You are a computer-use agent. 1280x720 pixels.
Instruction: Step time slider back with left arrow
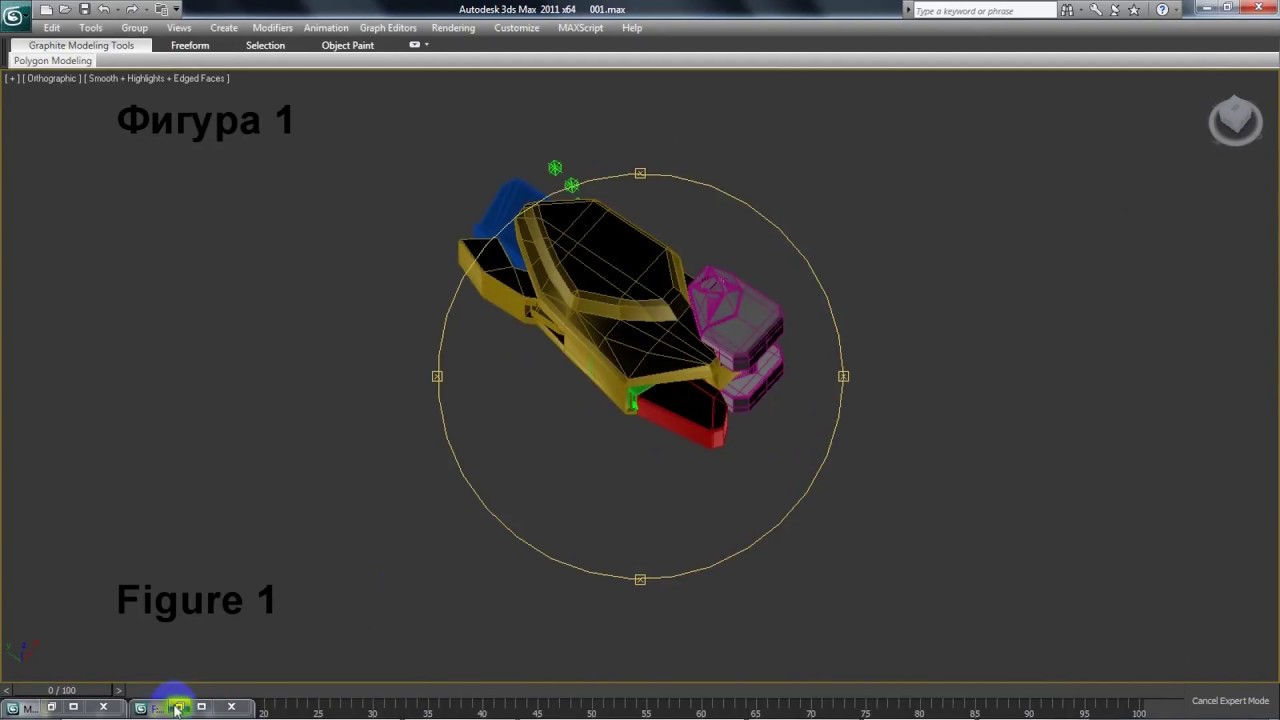click(6, 690)
